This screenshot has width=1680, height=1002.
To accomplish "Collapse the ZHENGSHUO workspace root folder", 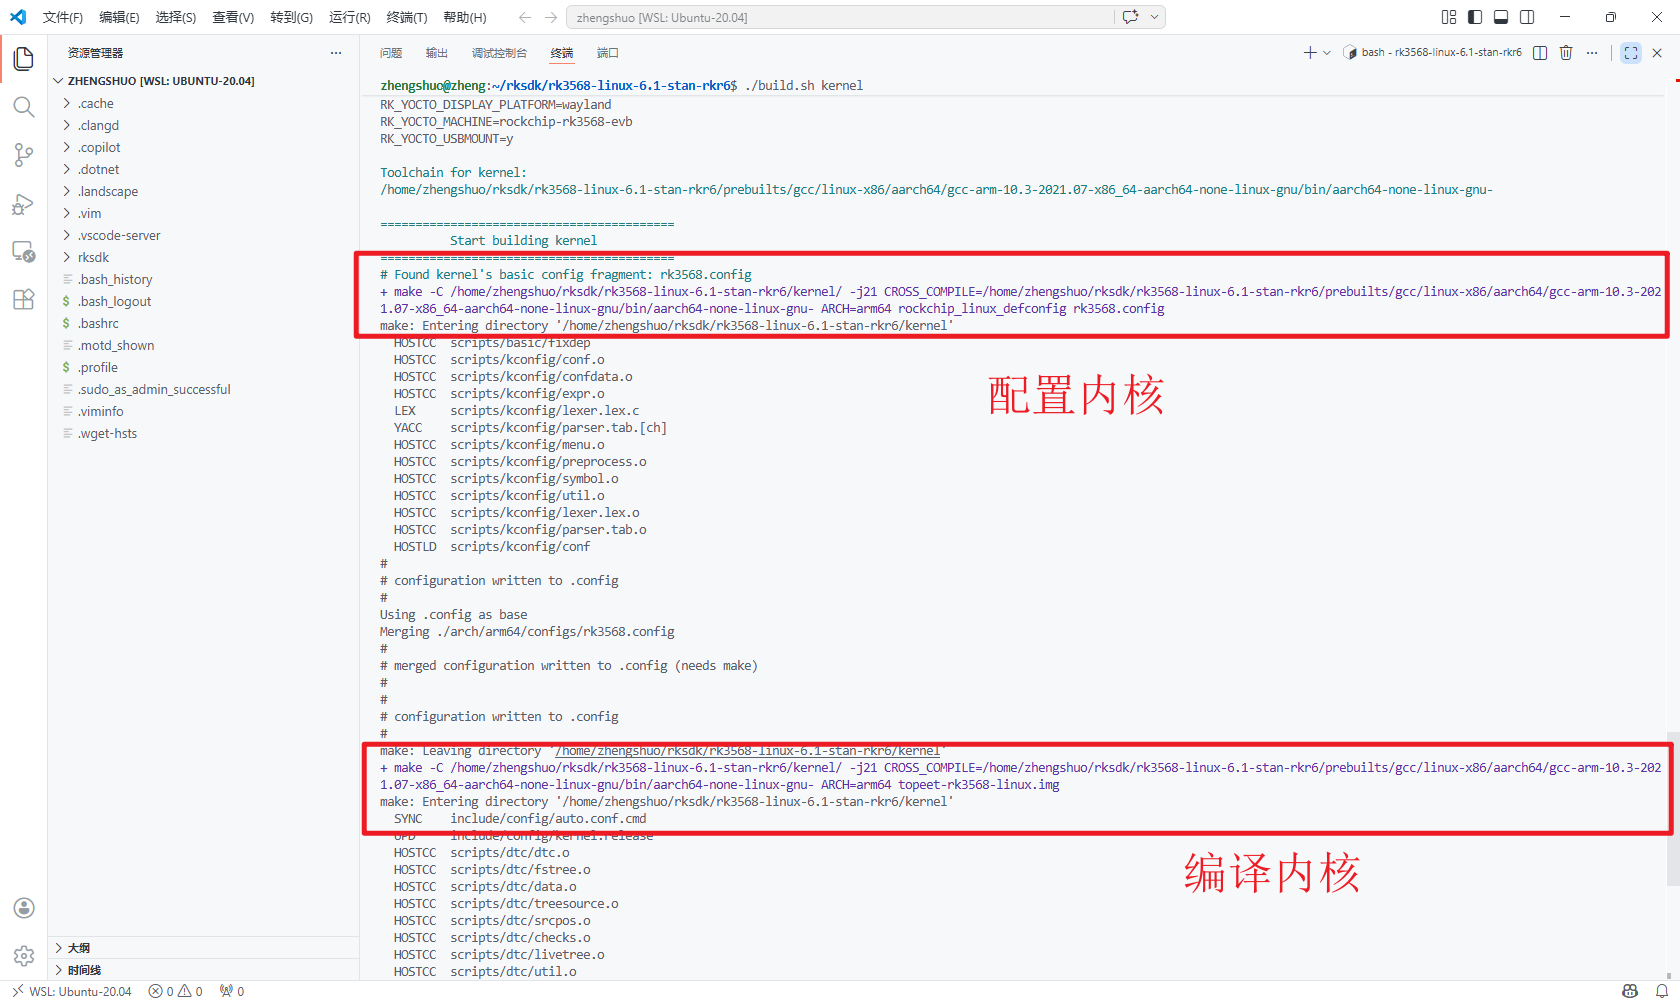I will (204, 81).
